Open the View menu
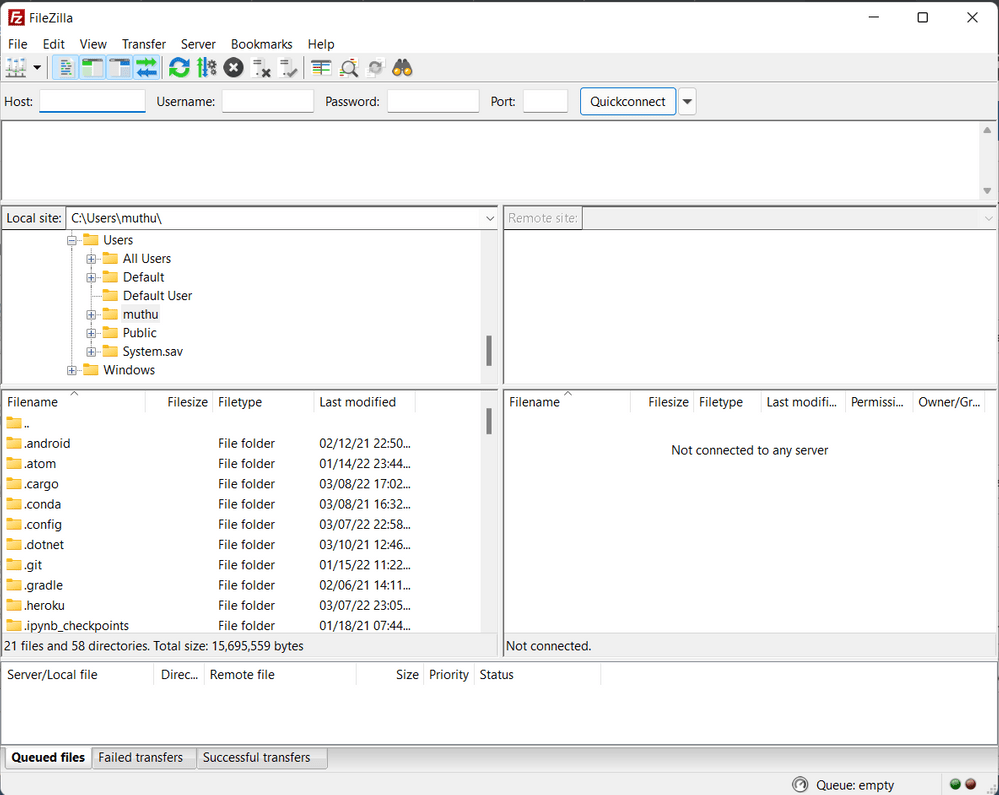999x795 pixels. pos(93,44)
